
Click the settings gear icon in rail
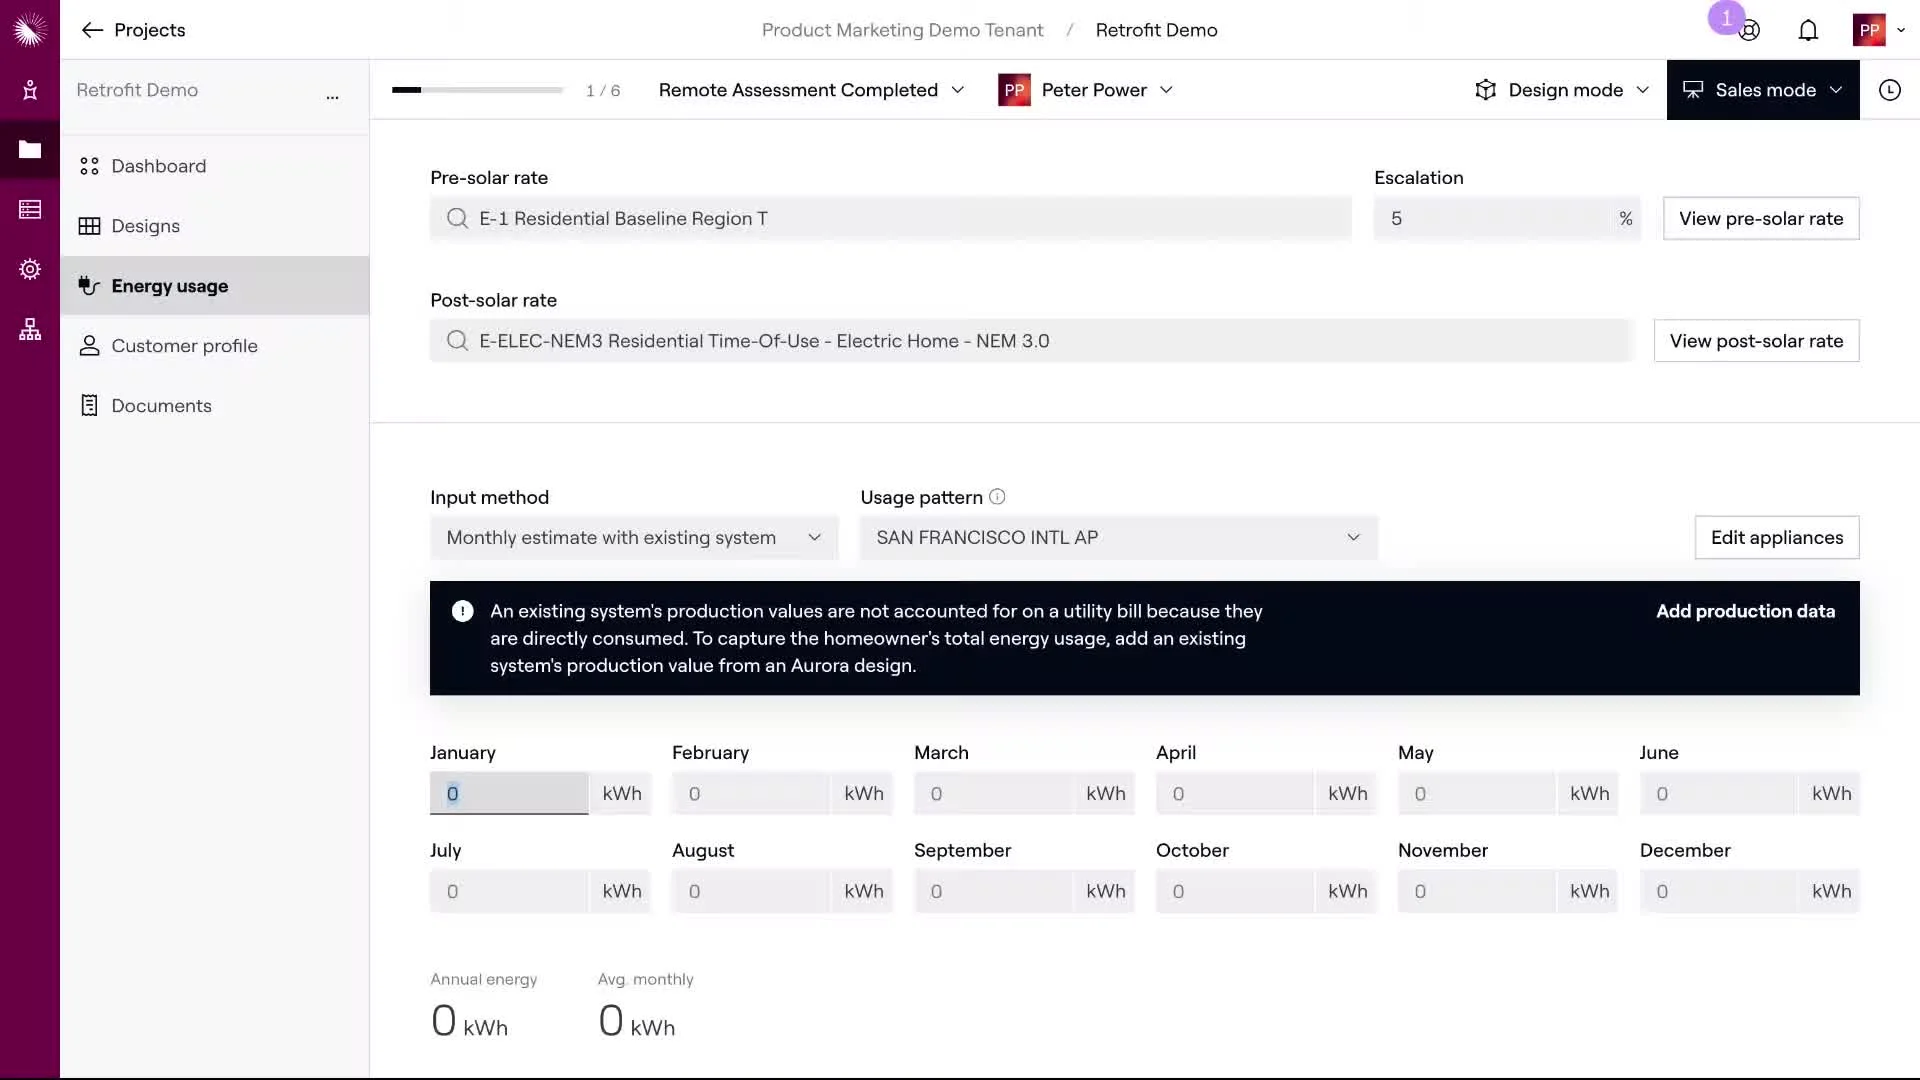(x=30, y=269)
